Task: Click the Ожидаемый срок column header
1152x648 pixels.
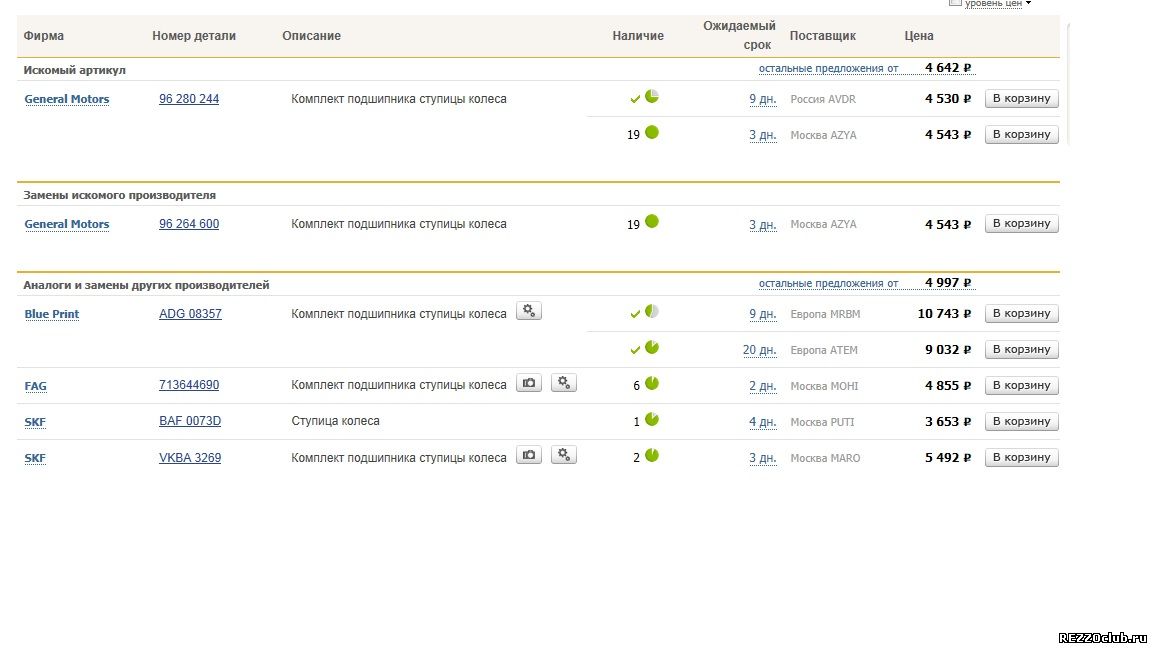Action: [739, 35]
